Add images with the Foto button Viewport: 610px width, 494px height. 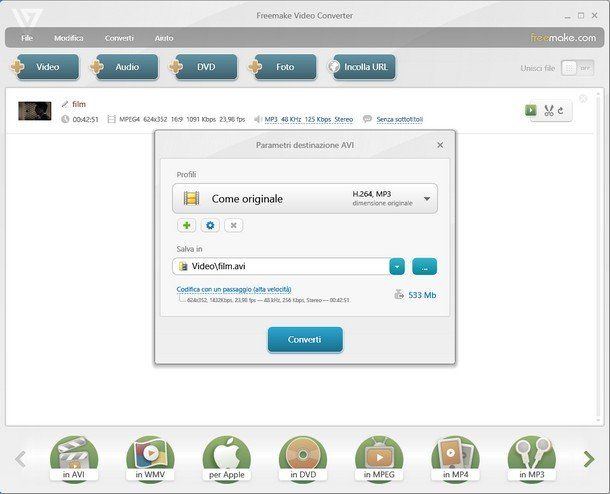[283, 67]
